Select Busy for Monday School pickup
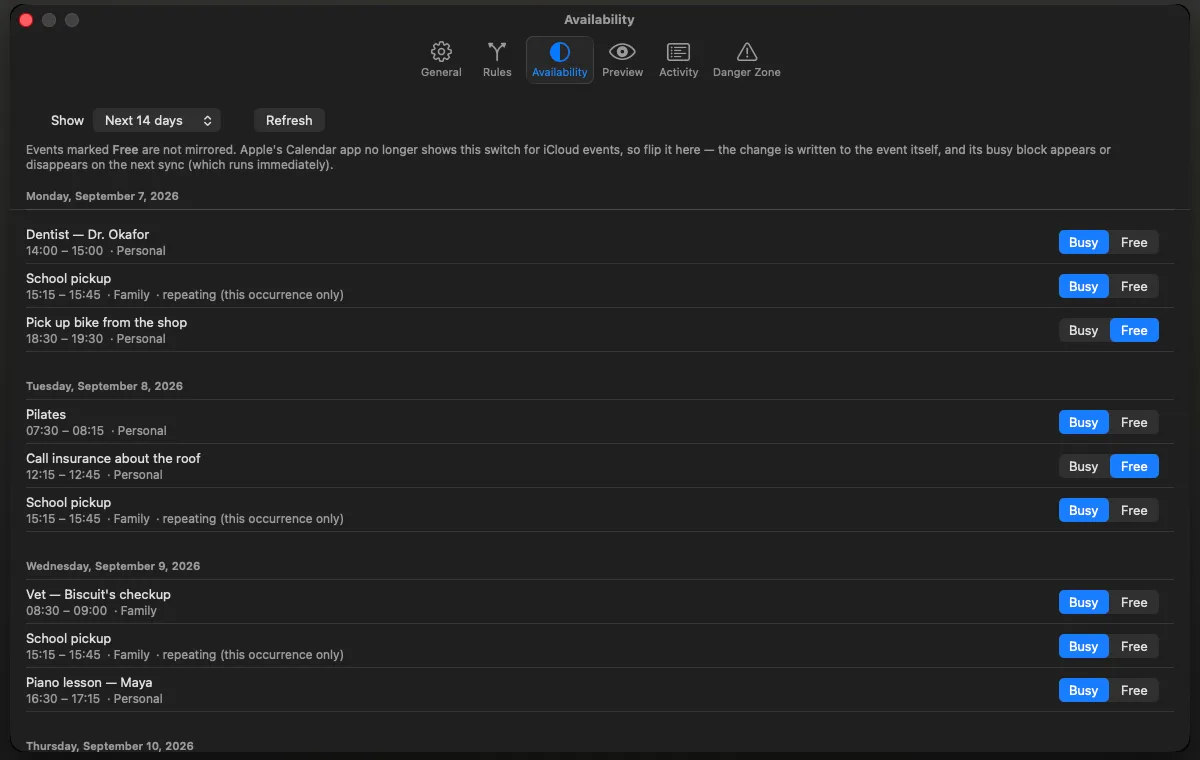Viewport: 1200px width, 760px height. [x=1084, y=286]
